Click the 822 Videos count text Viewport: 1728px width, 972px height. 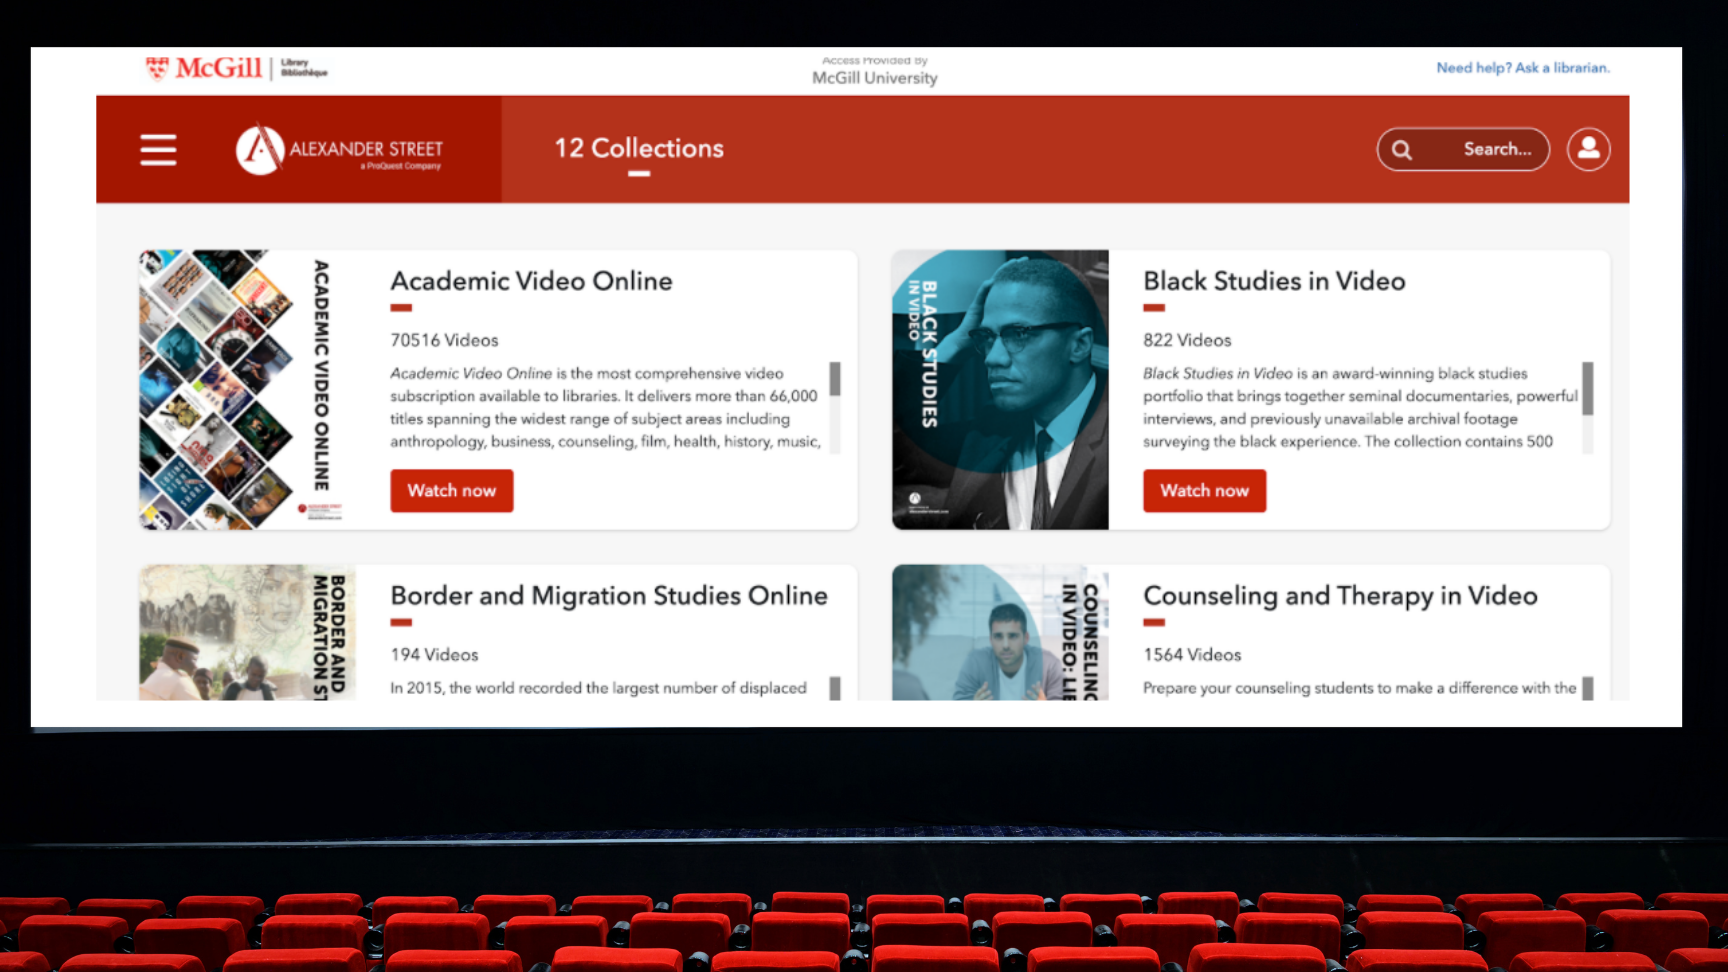click(x=1187, y=340)
